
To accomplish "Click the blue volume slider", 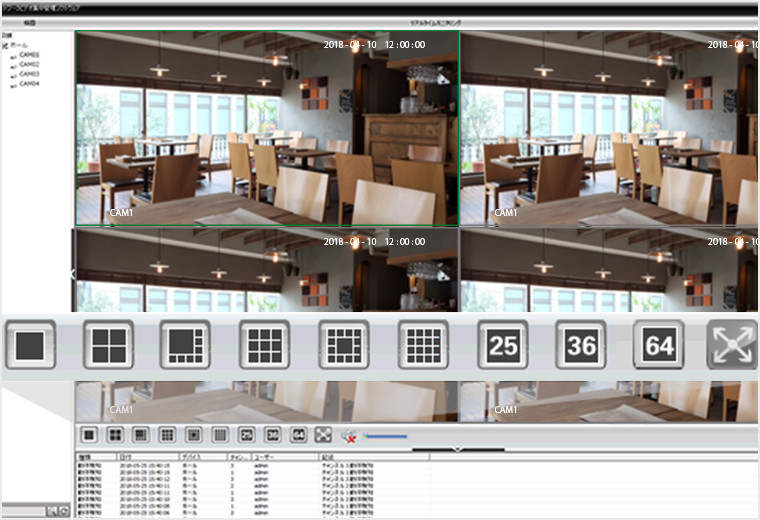I will (x=385, y=436).
